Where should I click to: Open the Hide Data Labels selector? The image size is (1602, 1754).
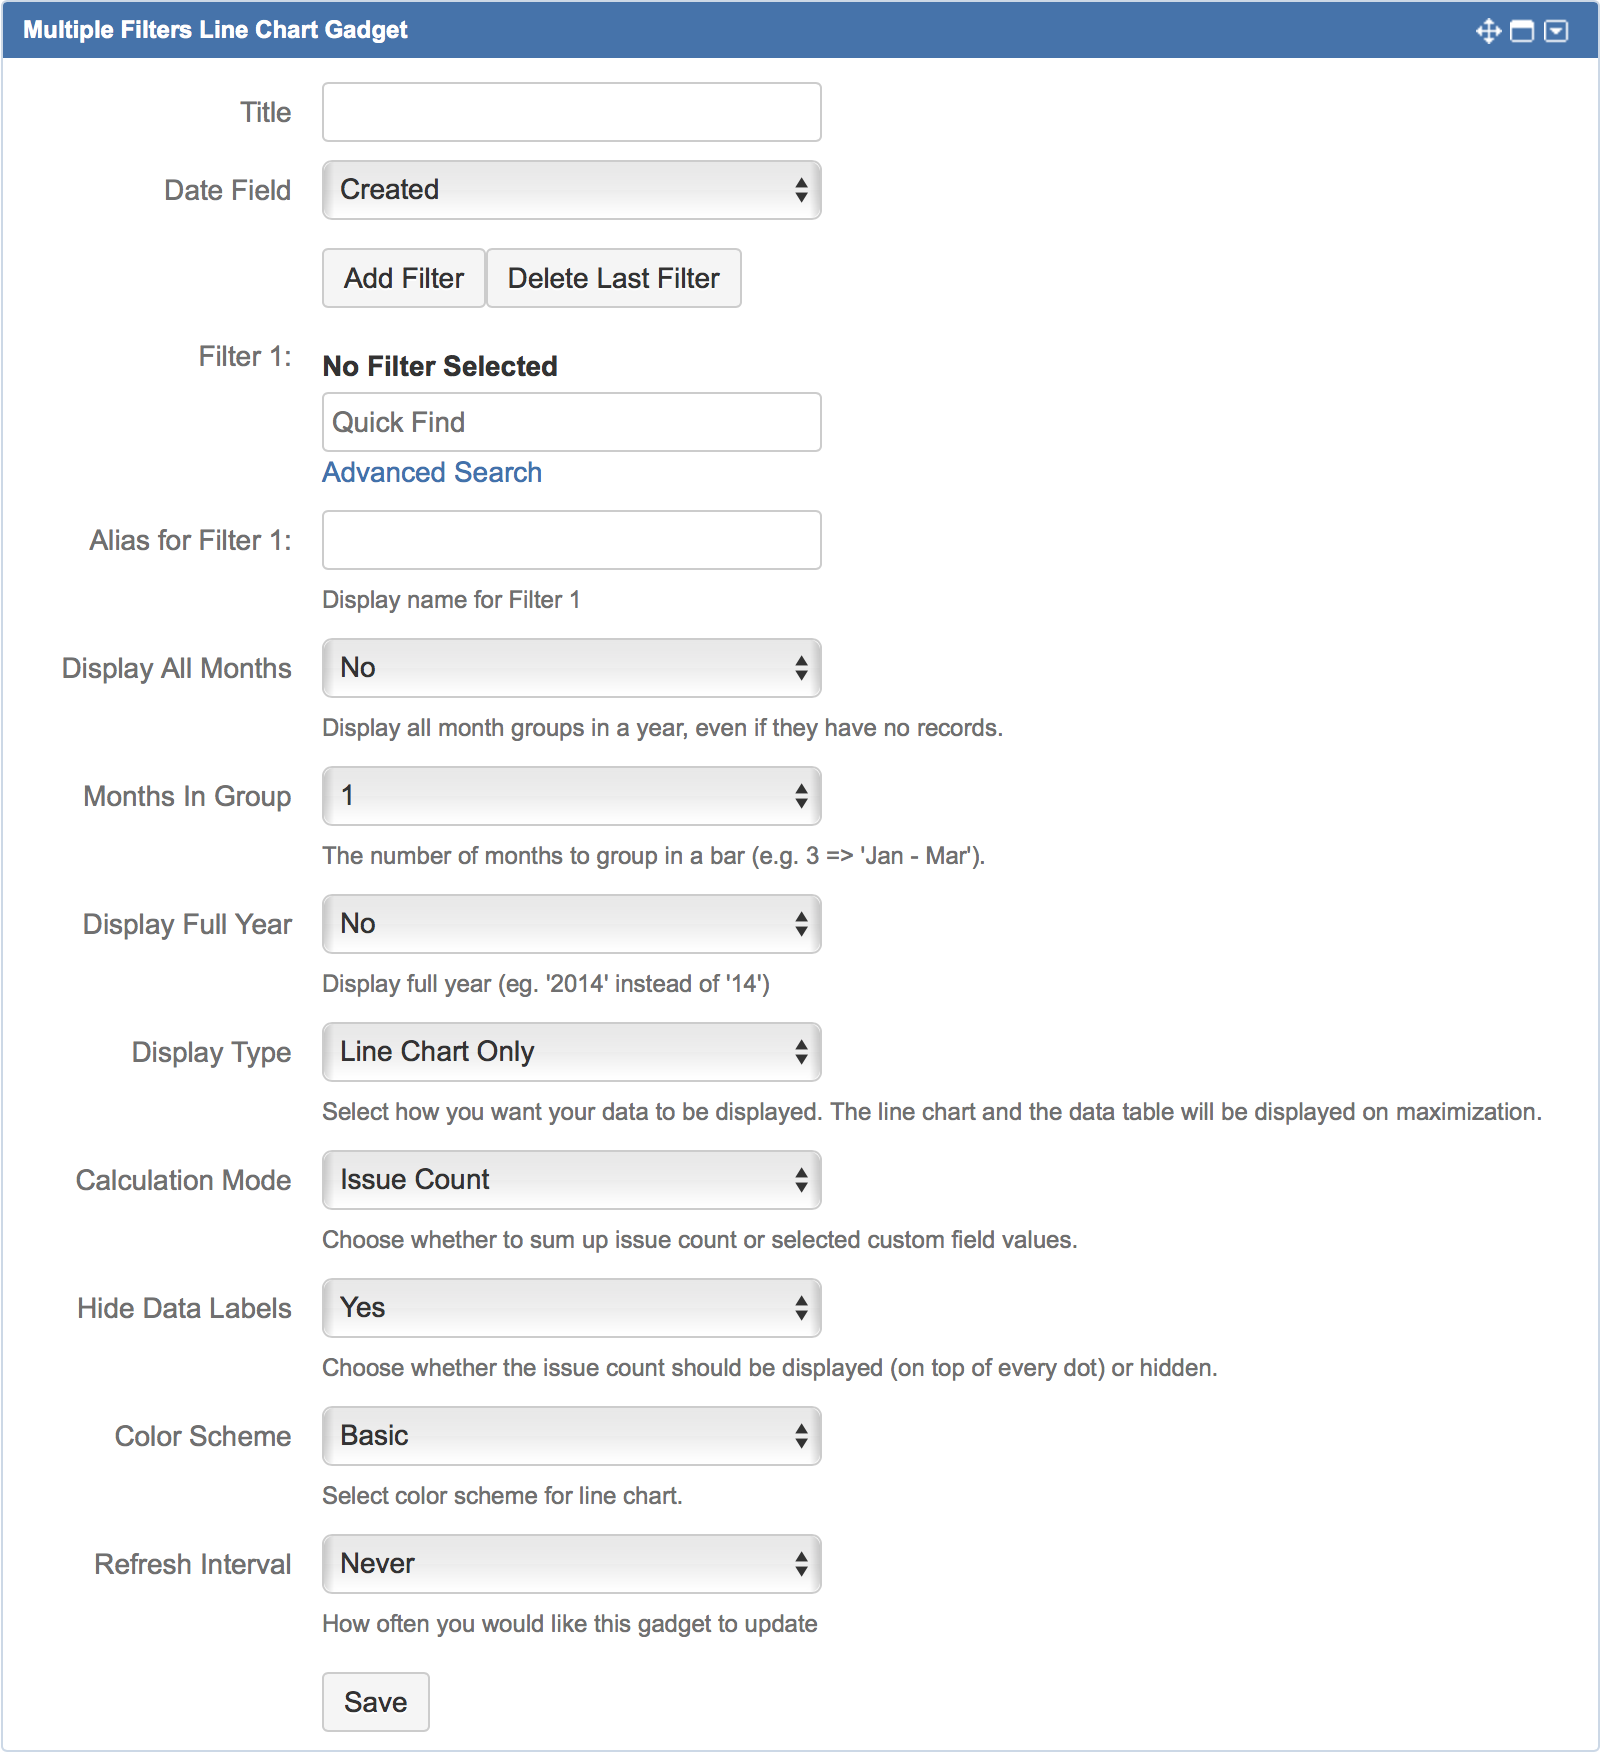[x=570, y=1308]
